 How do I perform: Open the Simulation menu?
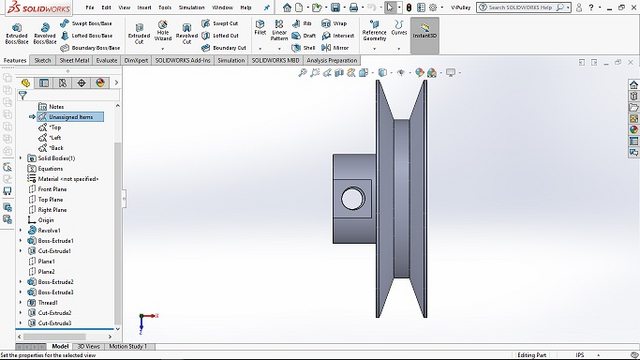(191, 7)
